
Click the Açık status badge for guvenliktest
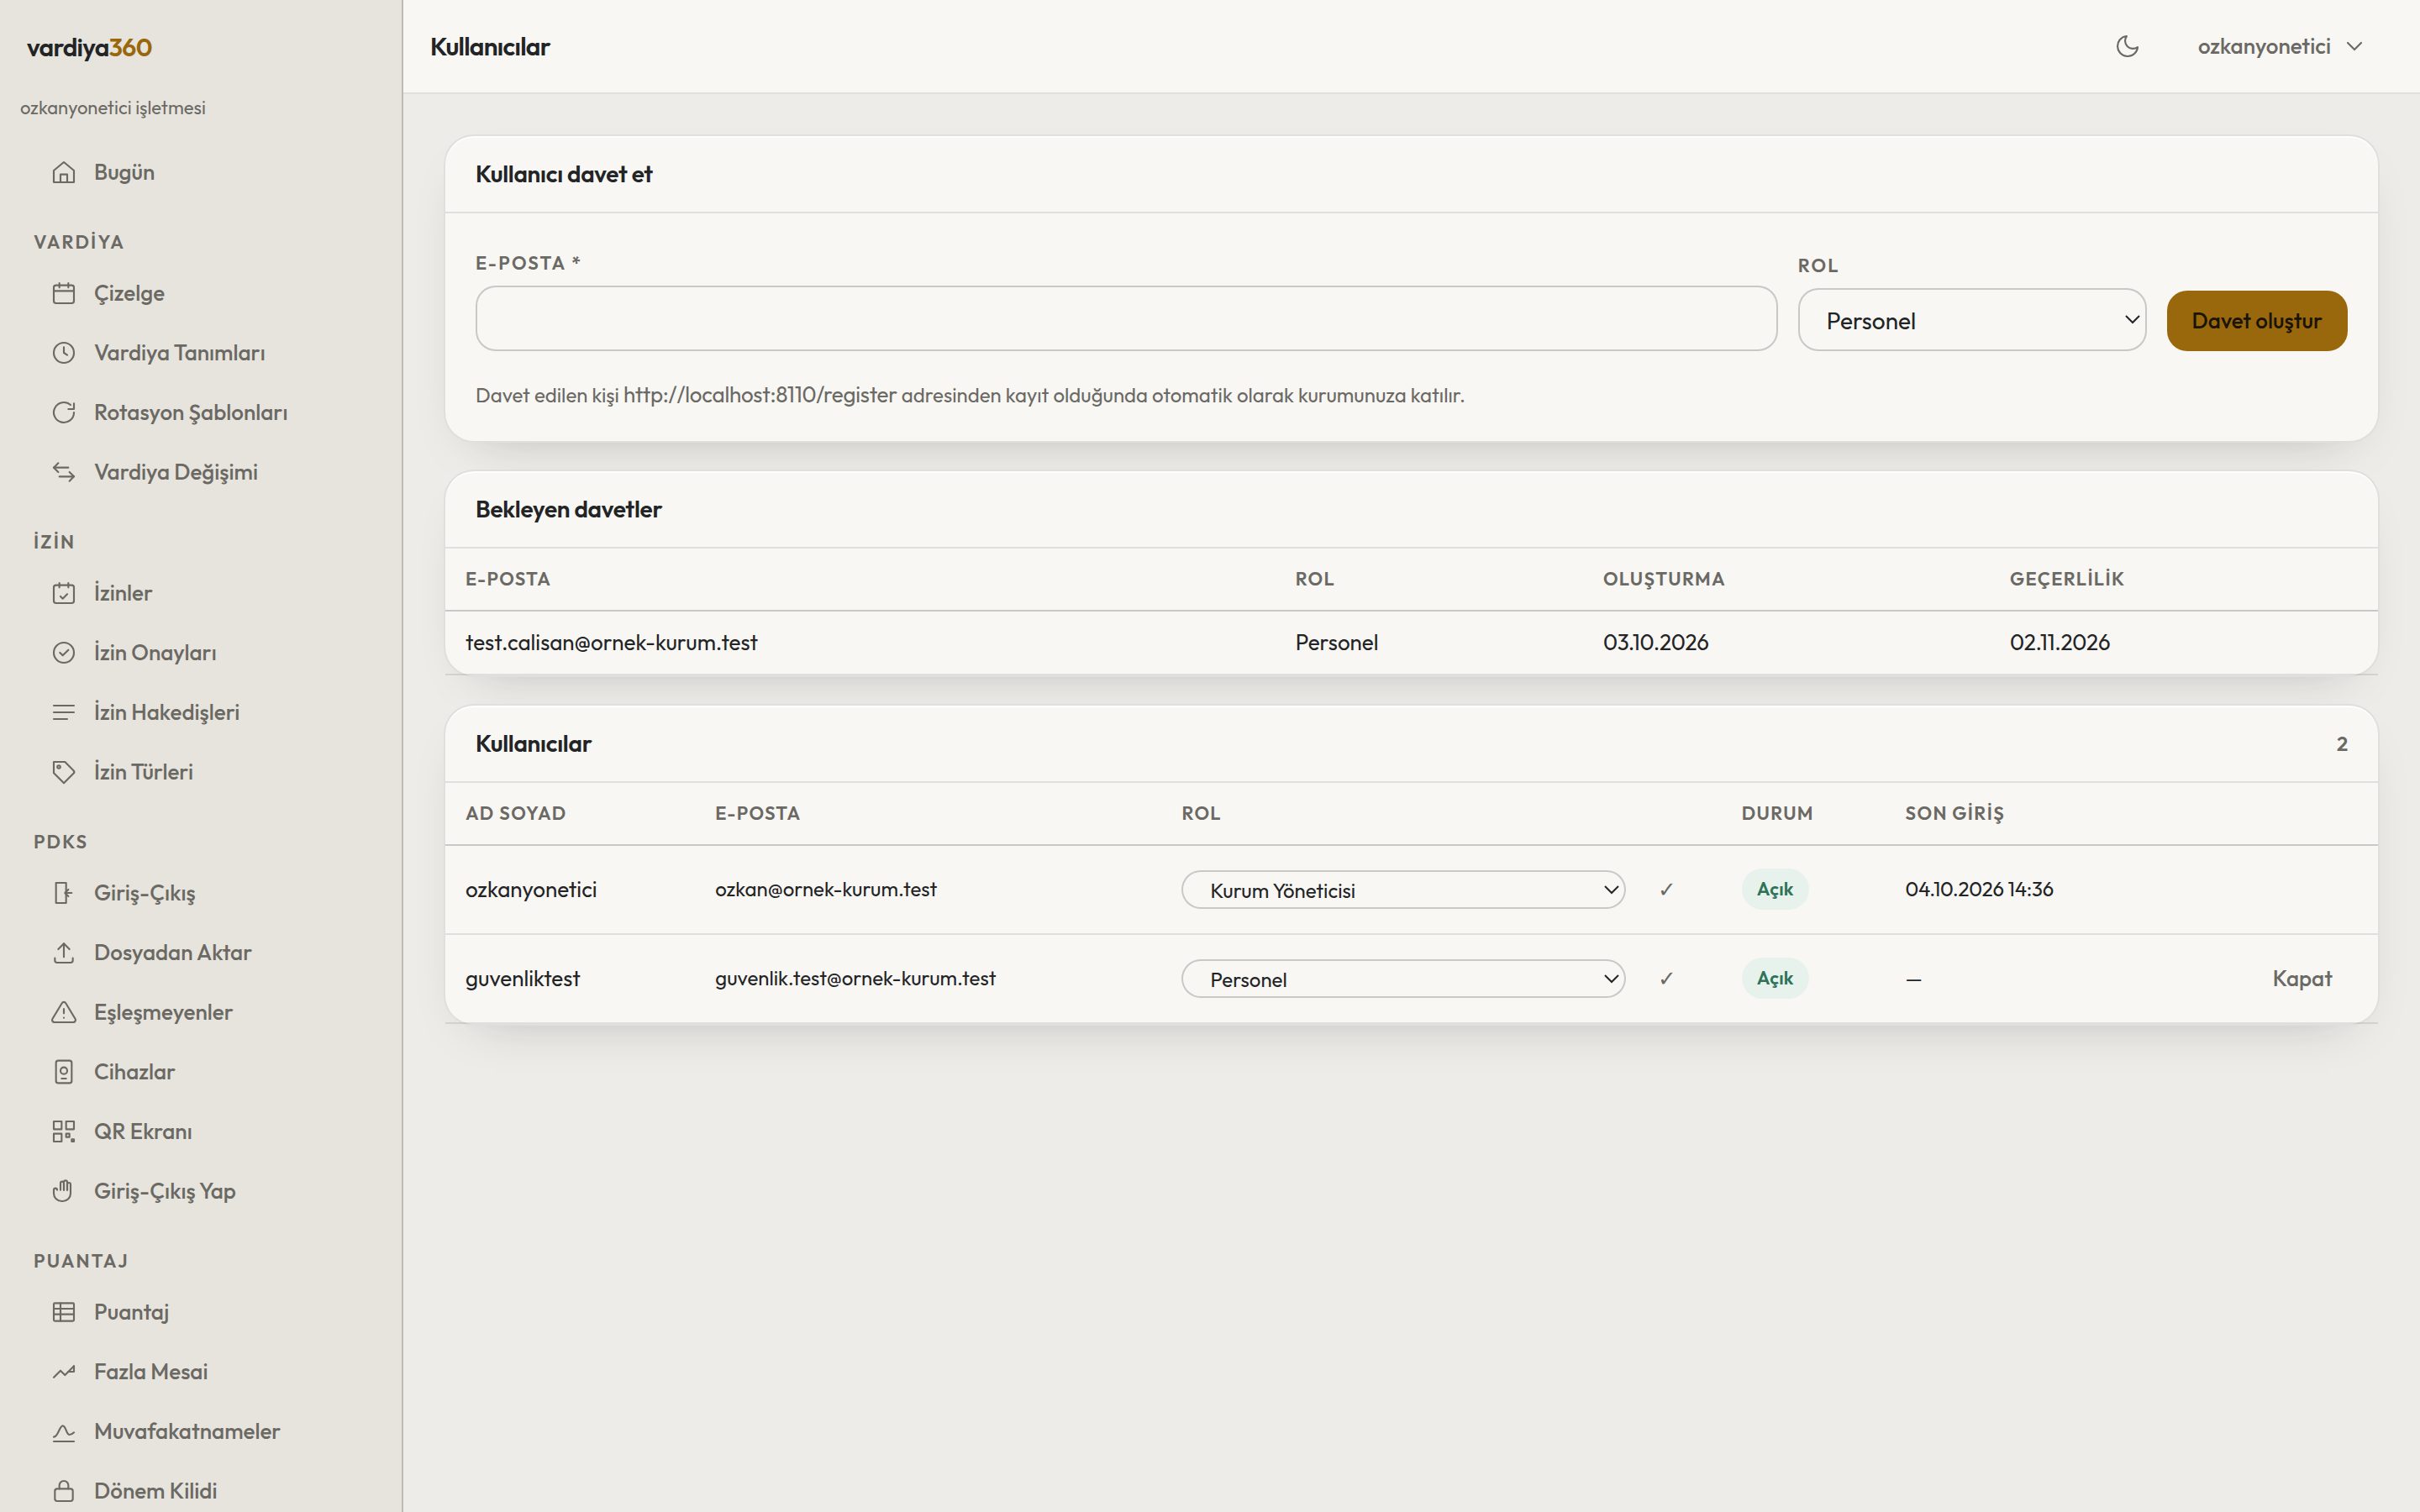click(1775, 979)
